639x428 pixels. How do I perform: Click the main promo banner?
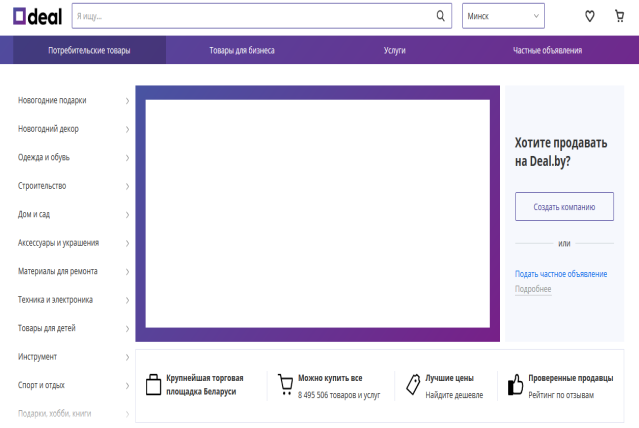click(x=317, y=214)
